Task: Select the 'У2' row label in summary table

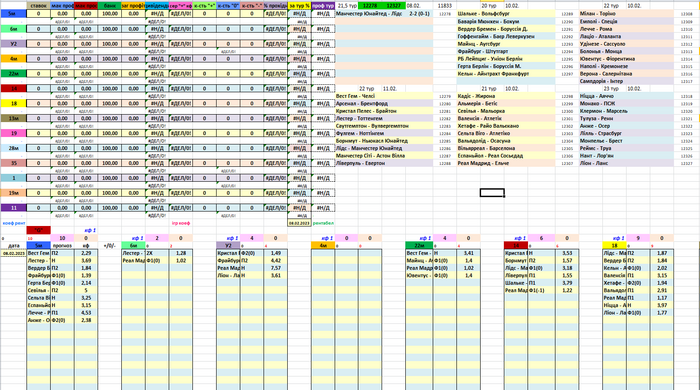Action: (x=13, y=44)
